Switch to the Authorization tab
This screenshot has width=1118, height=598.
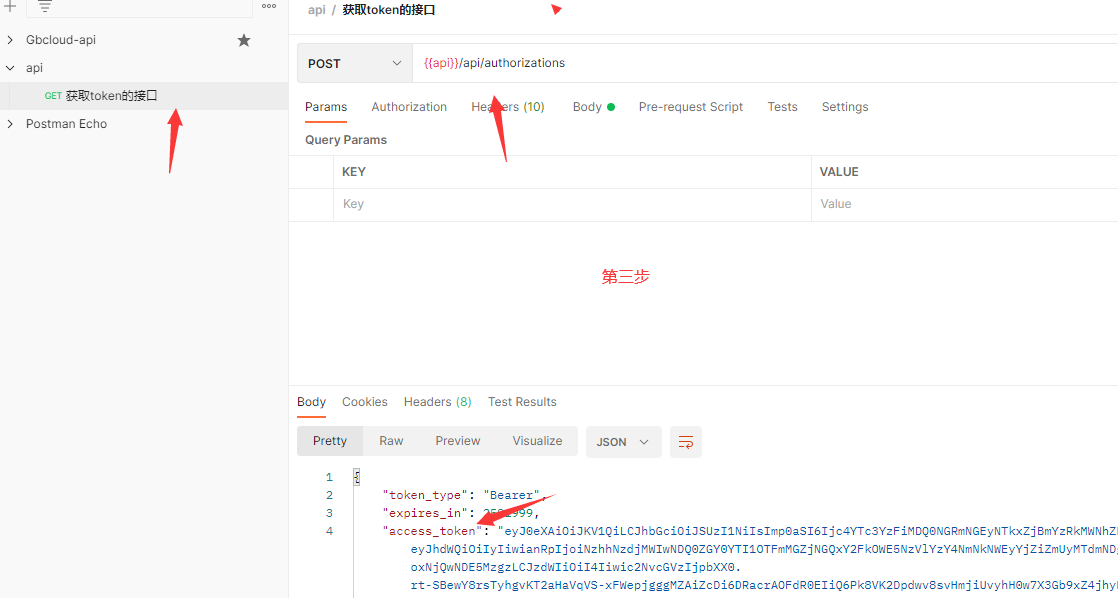tap(409, 106)
